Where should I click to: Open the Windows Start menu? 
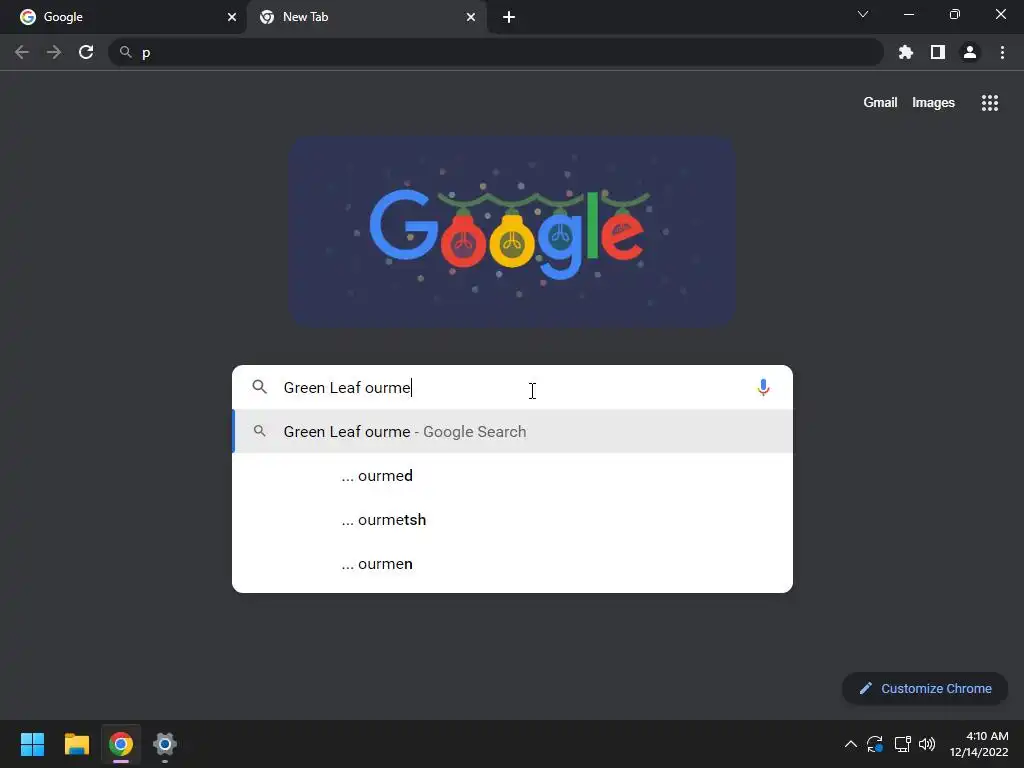[x=32, y=744]
